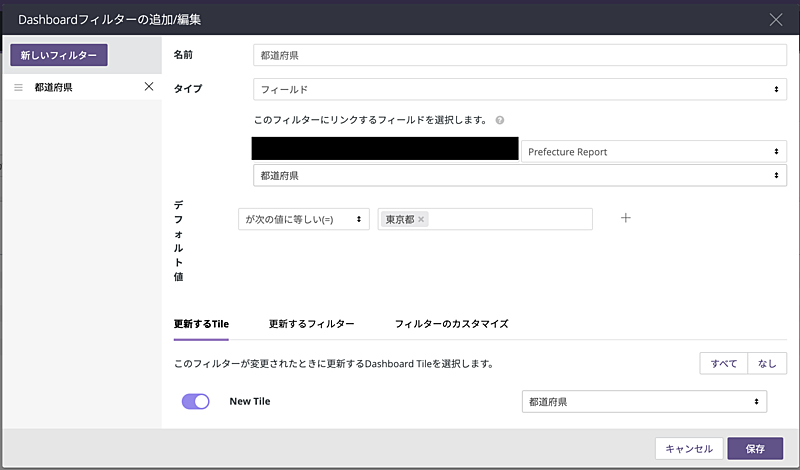
Task: Grab the drag handle beside 都道府県 filter
Action: [18, 88]
